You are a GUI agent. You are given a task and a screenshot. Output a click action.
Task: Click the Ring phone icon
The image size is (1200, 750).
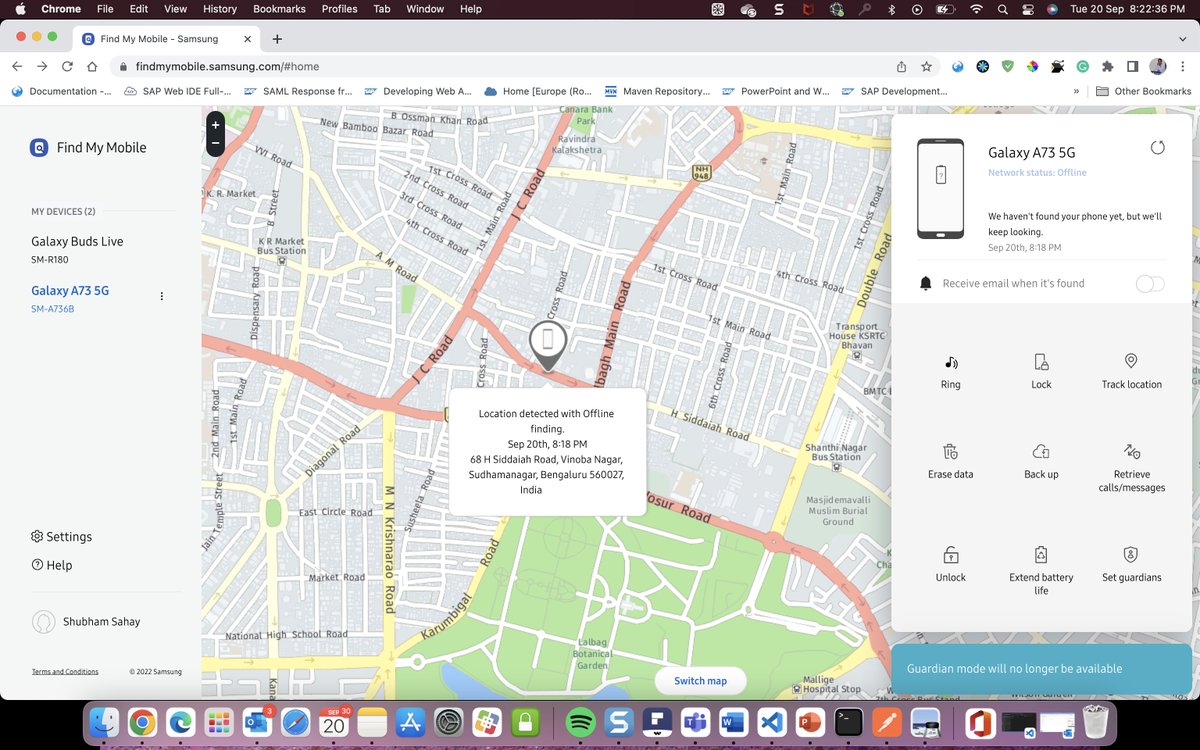click(950, 362)
